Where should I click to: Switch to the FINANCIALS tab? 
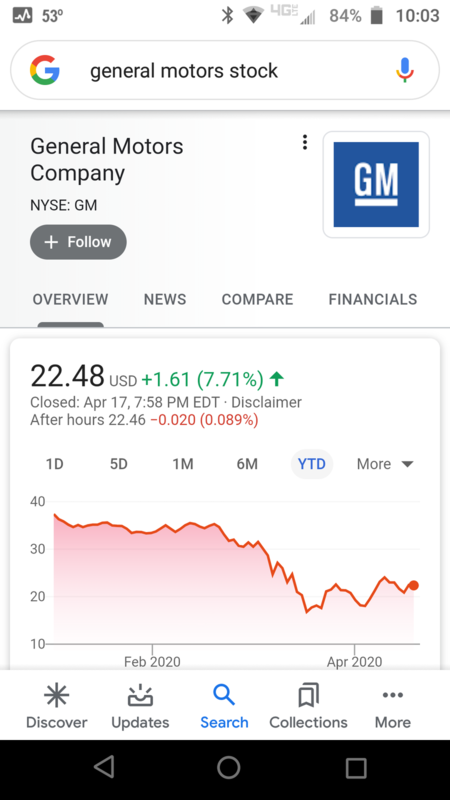tap(373, 299)
